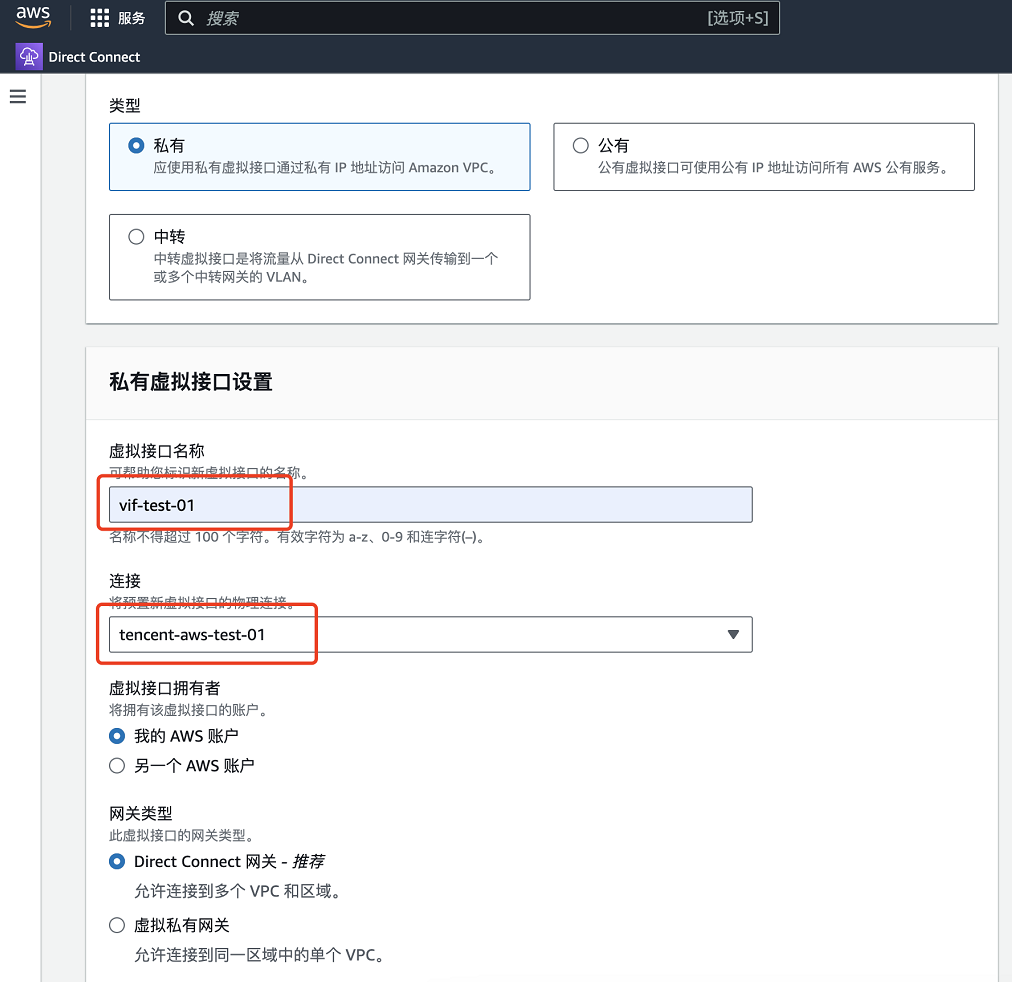Choose 另一个 AWS 账户 as owner

[117, 766]
